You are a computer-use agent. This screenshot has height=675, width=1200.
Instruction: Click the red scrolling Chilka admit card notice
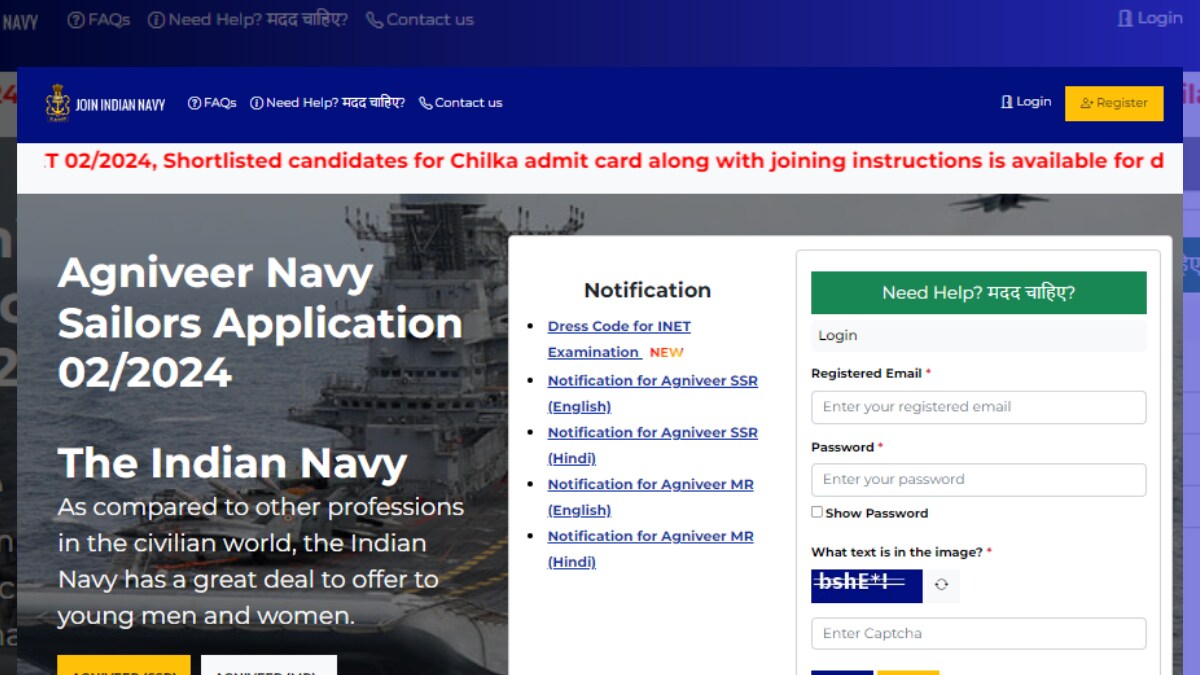click(604, 161)
